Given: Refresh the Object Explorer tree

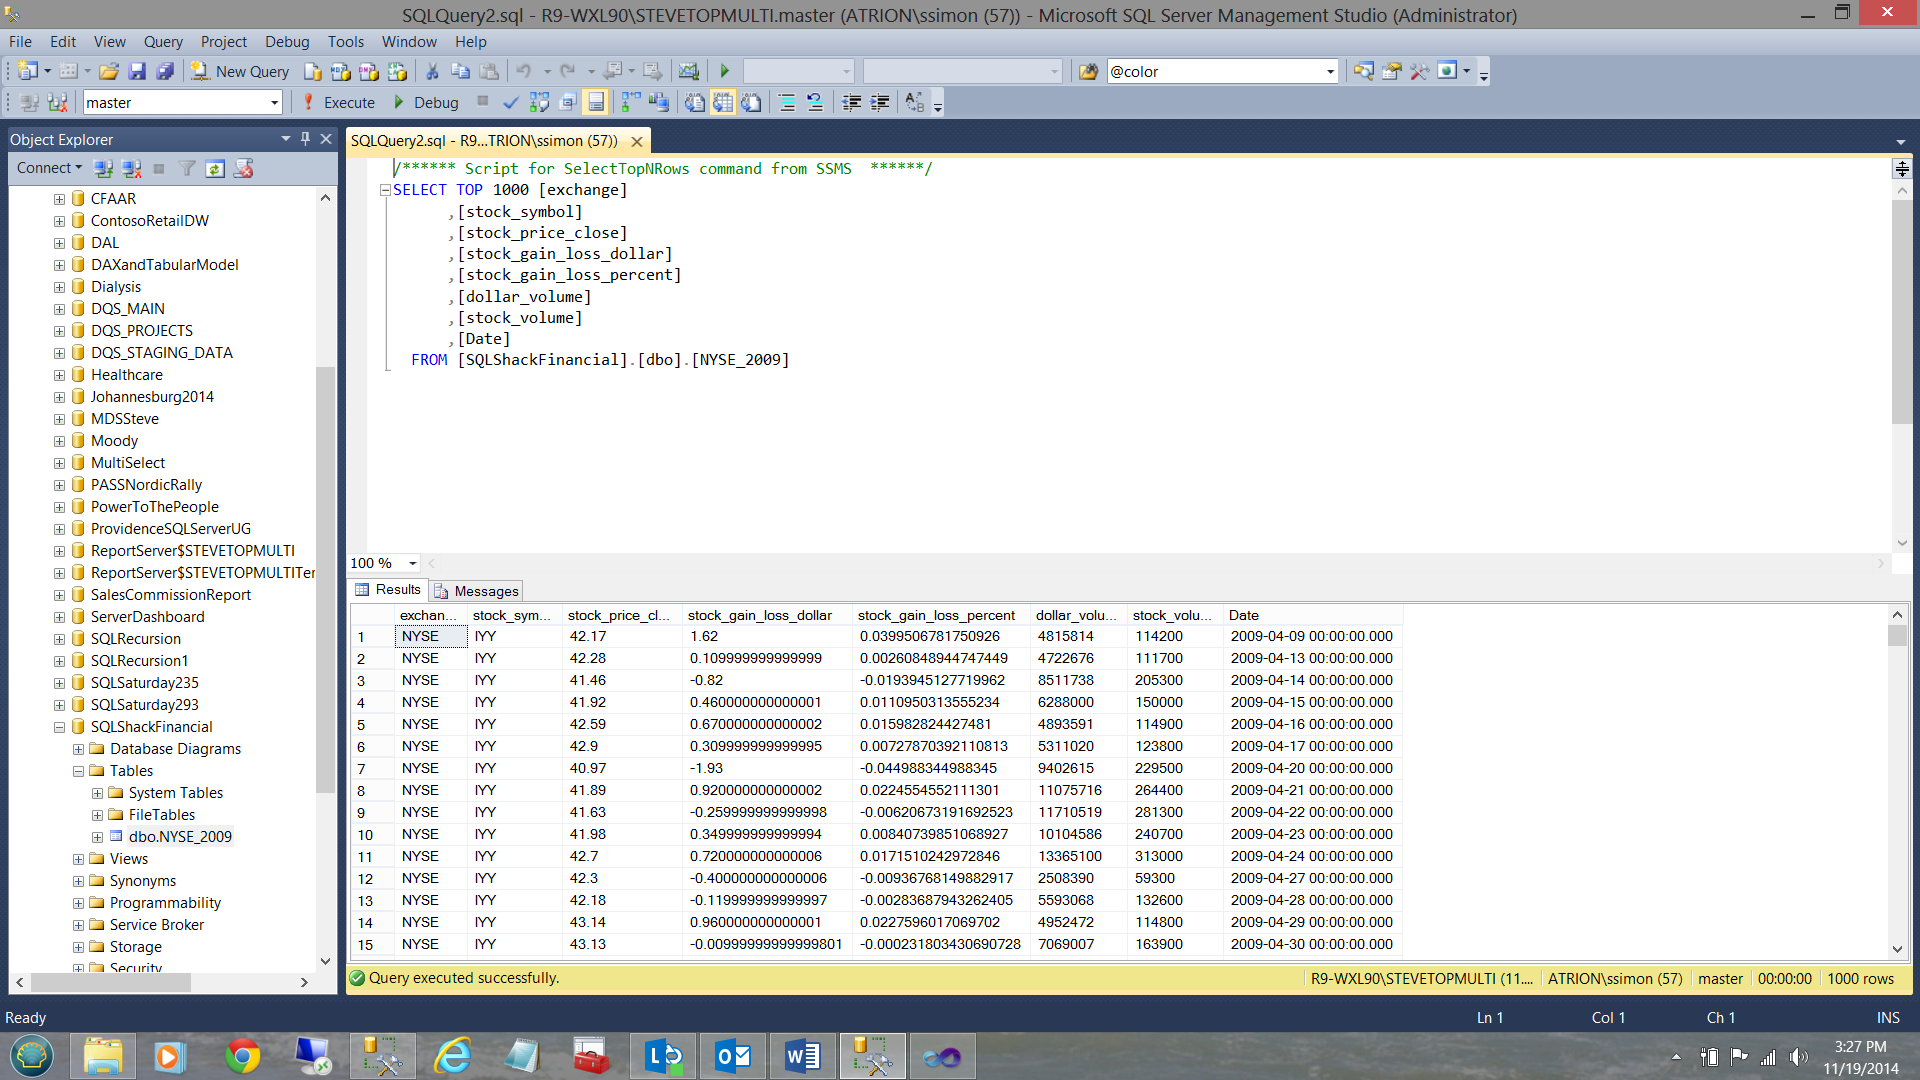Looking at the screenshot, I should click(x=215, y=169).
